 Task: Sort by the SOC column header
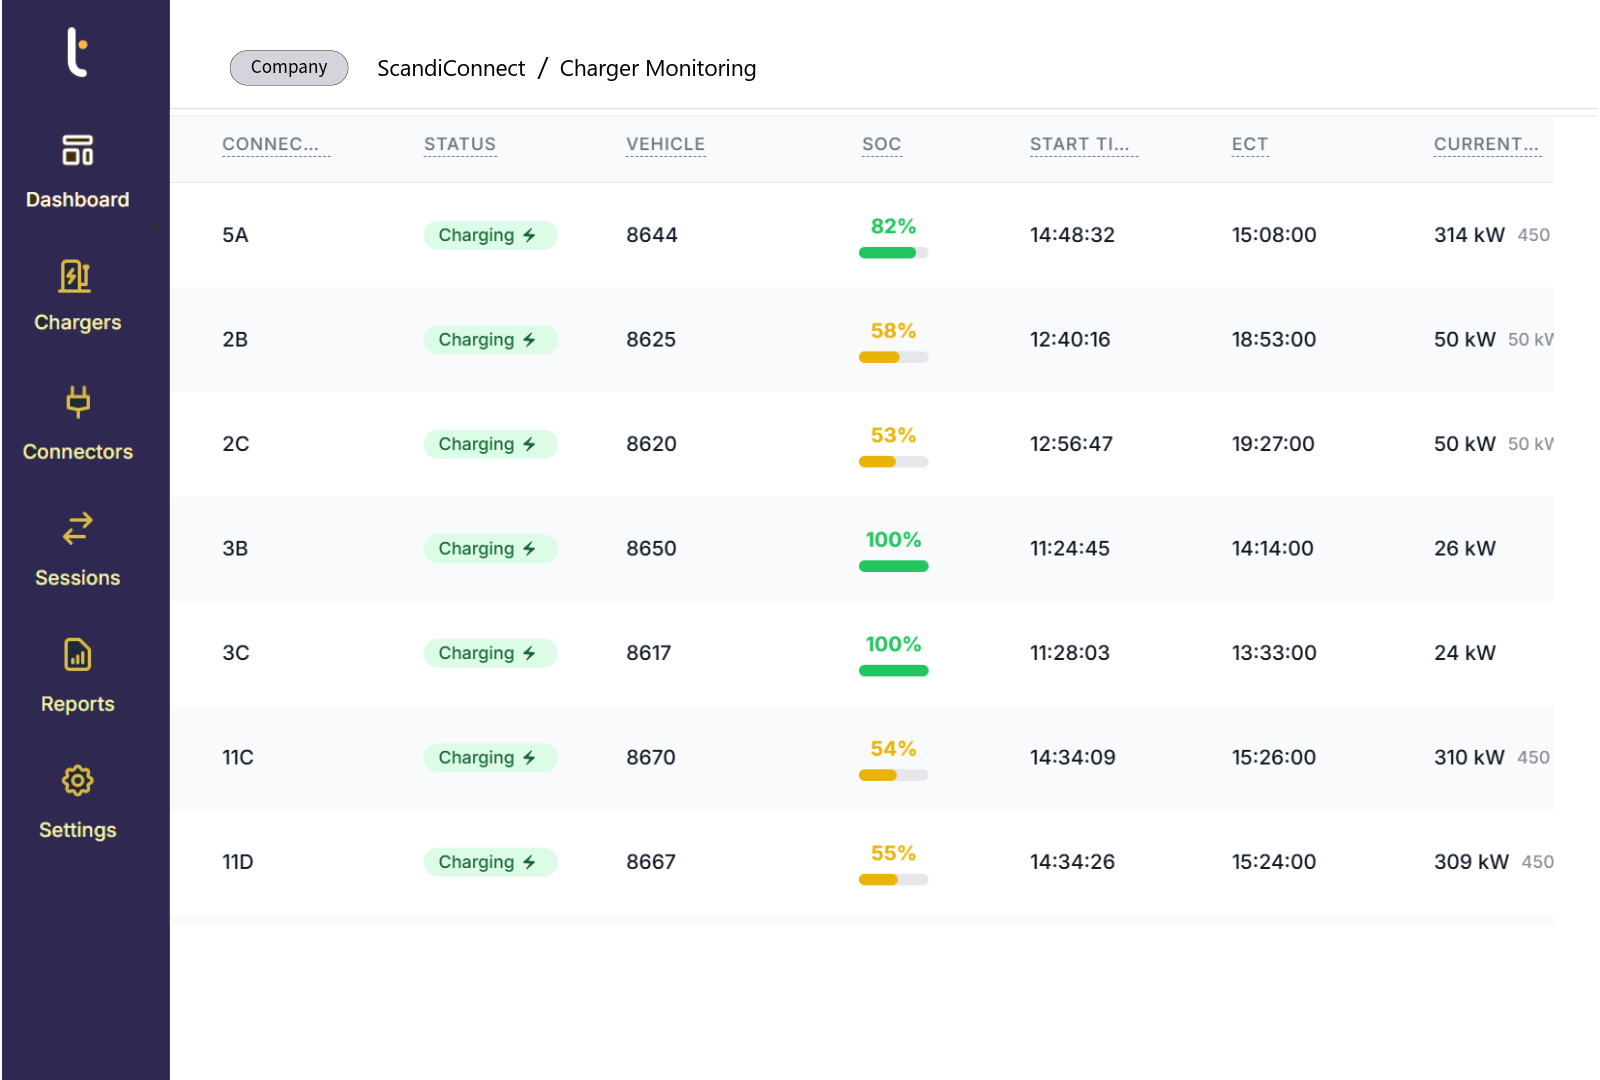tap(881, 145)
